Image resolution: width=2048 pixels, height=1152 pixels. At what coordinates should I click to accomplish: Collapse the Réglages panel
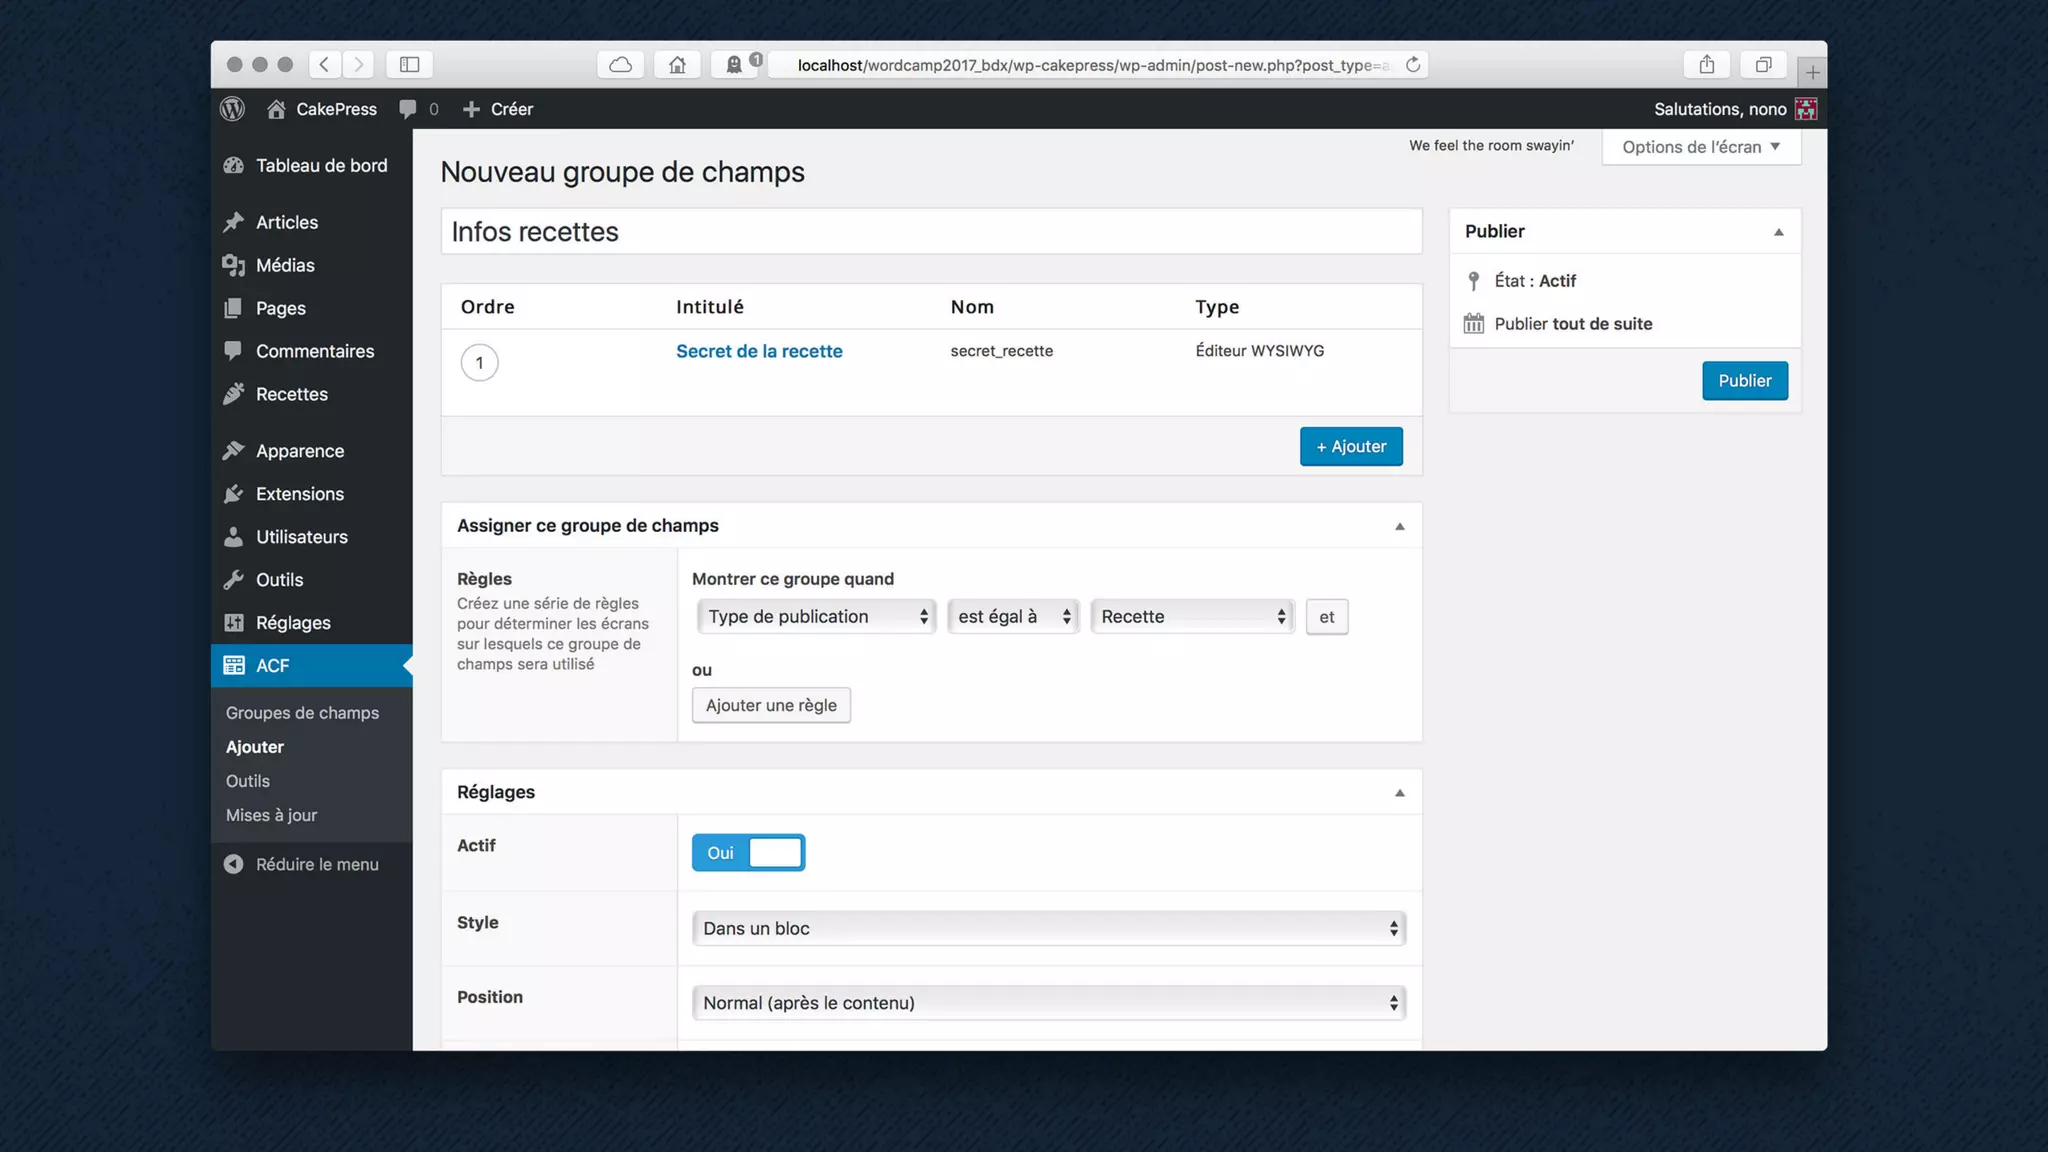coord(1399,793)
